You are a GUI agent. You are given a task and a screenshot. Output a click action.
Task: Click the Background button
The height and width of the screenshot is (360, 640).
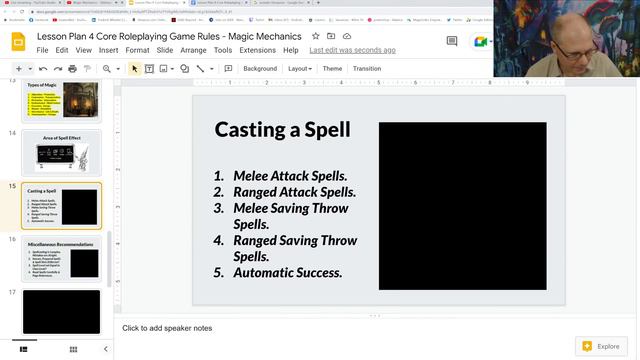pyautogui.click(x=260, y=69)
